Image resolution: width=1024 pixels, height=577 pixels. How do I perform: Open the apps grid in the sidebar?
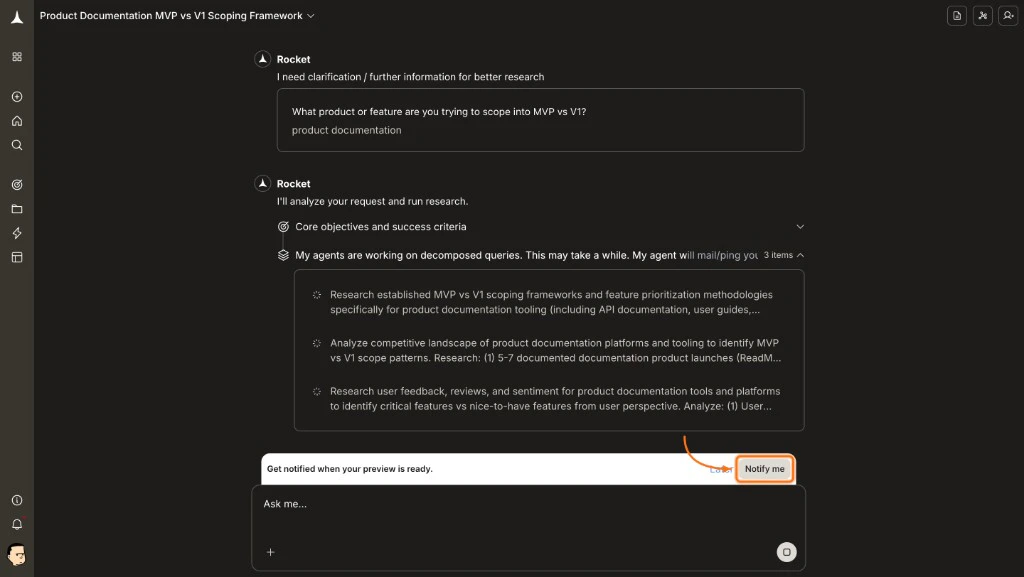(x=16, y=57)
